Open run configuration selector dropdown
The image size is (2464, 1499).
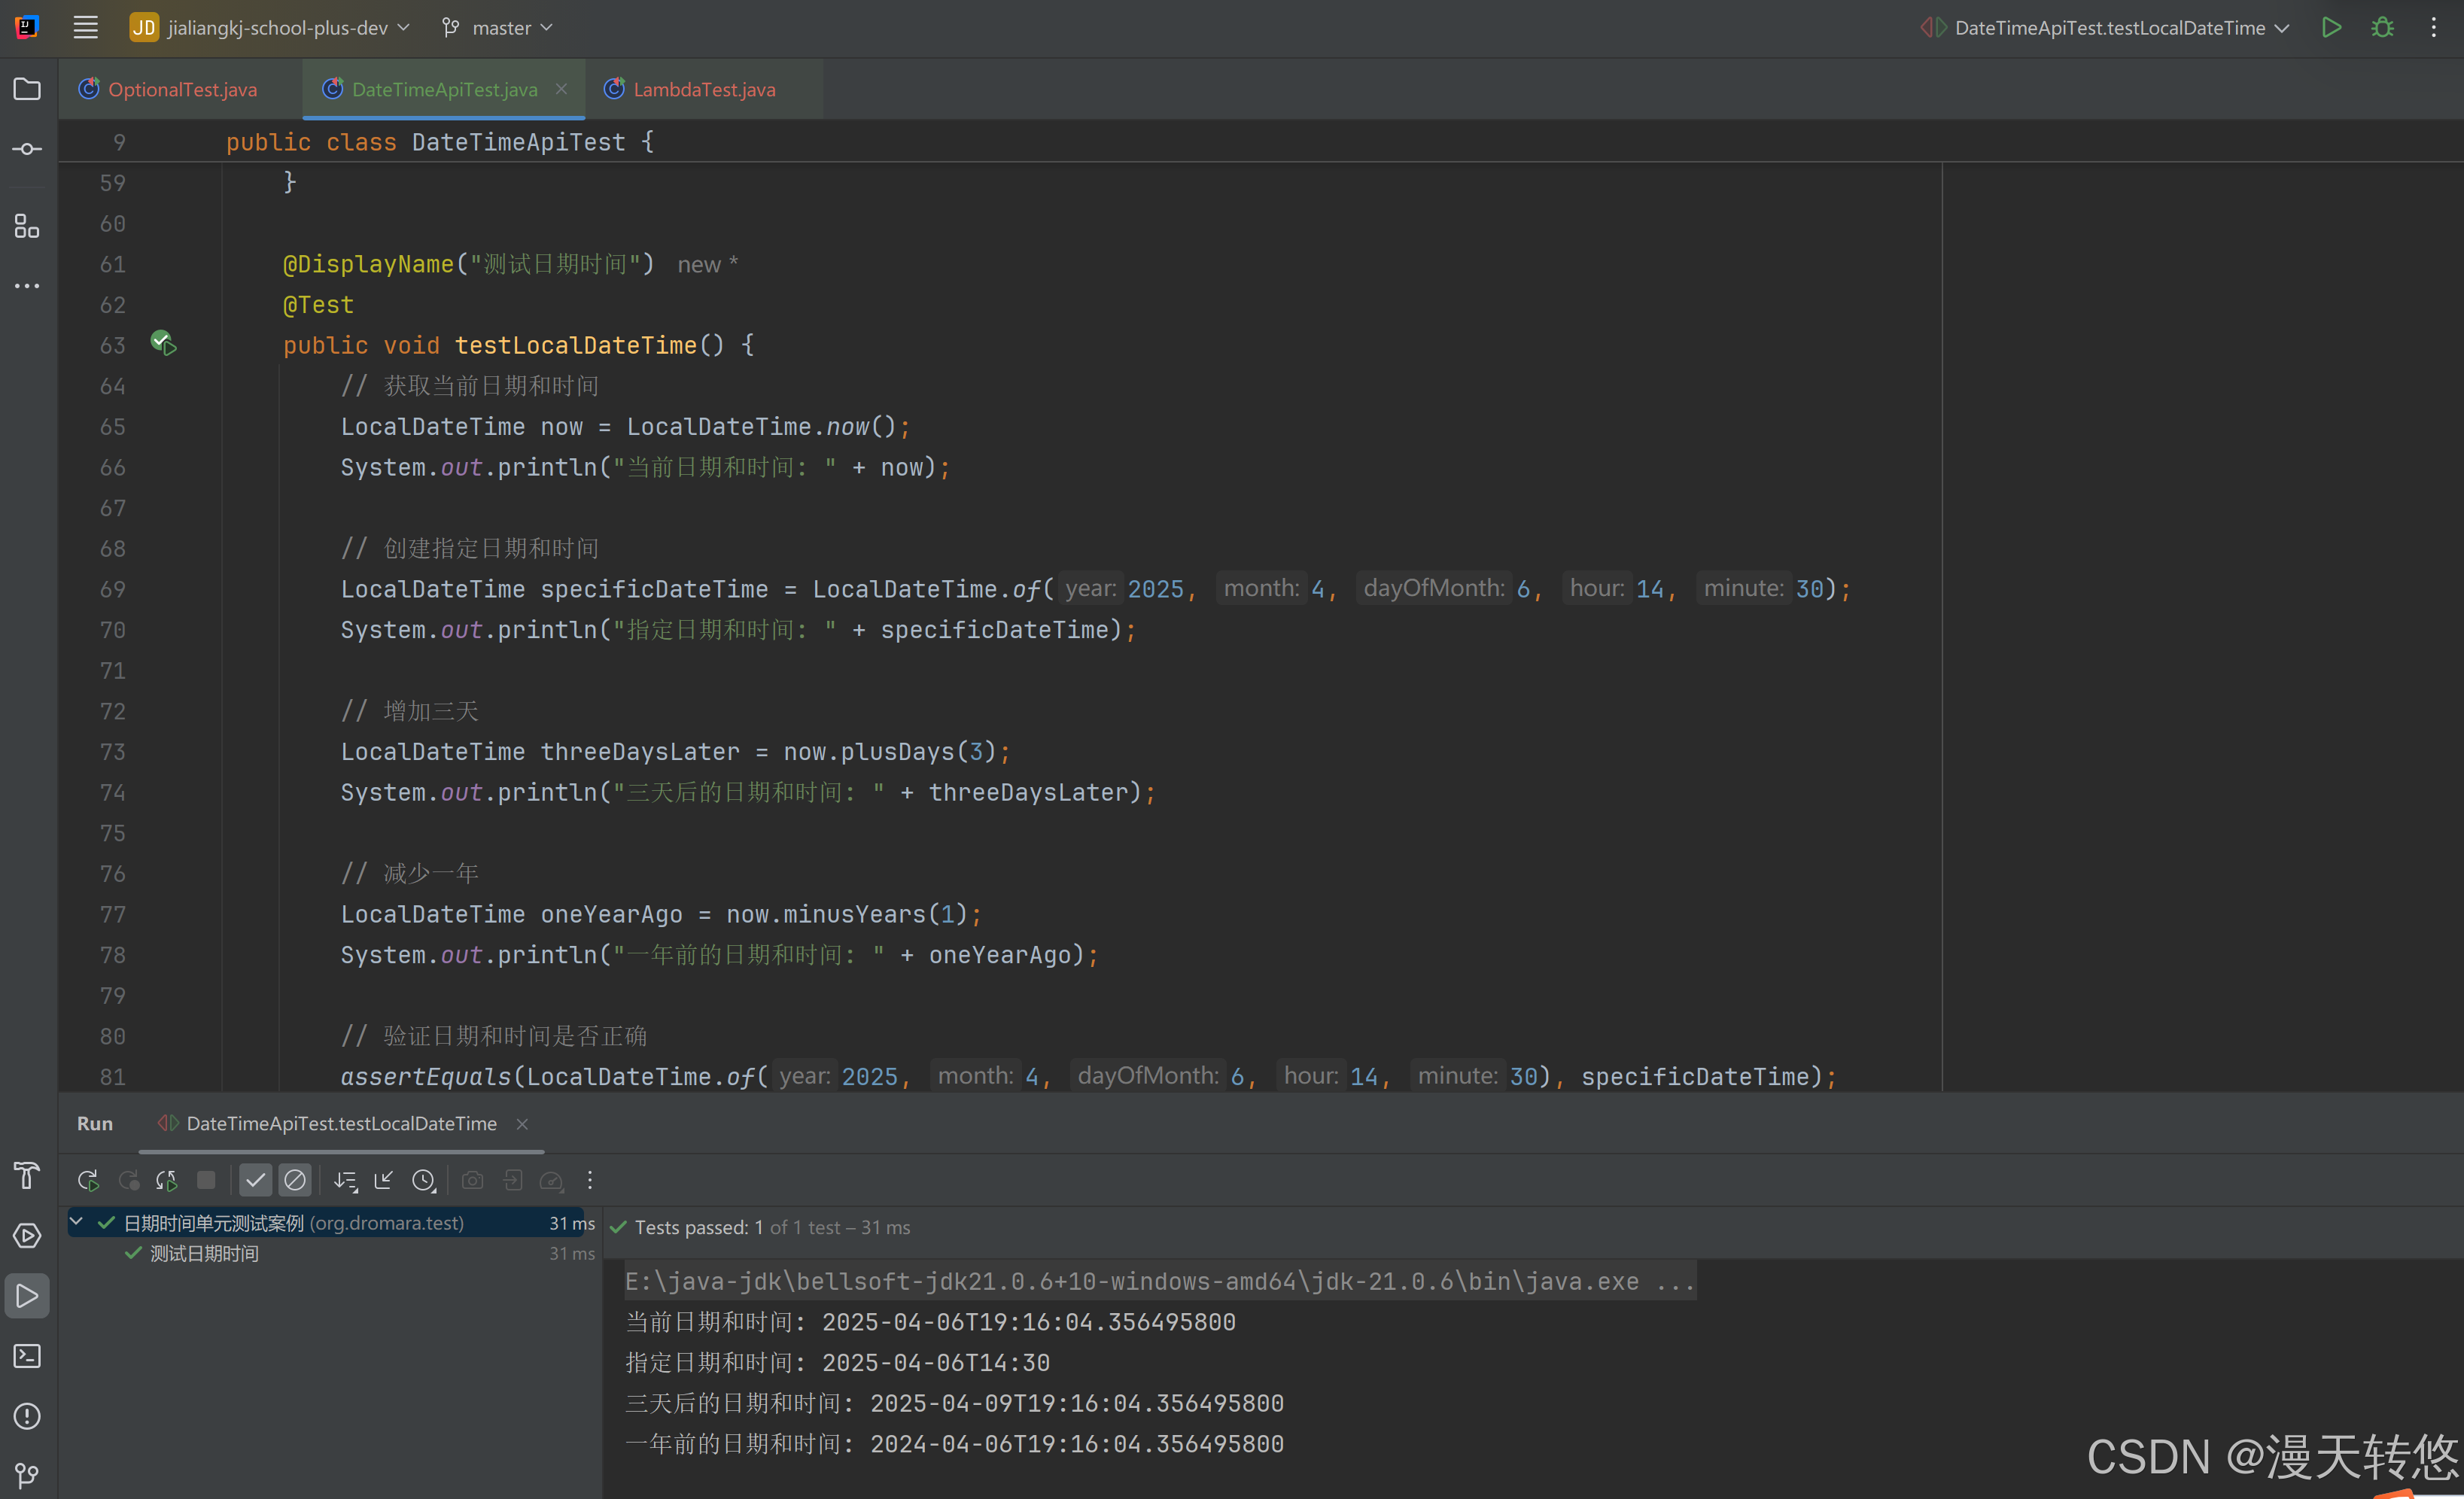click(x=2104, y=28)
